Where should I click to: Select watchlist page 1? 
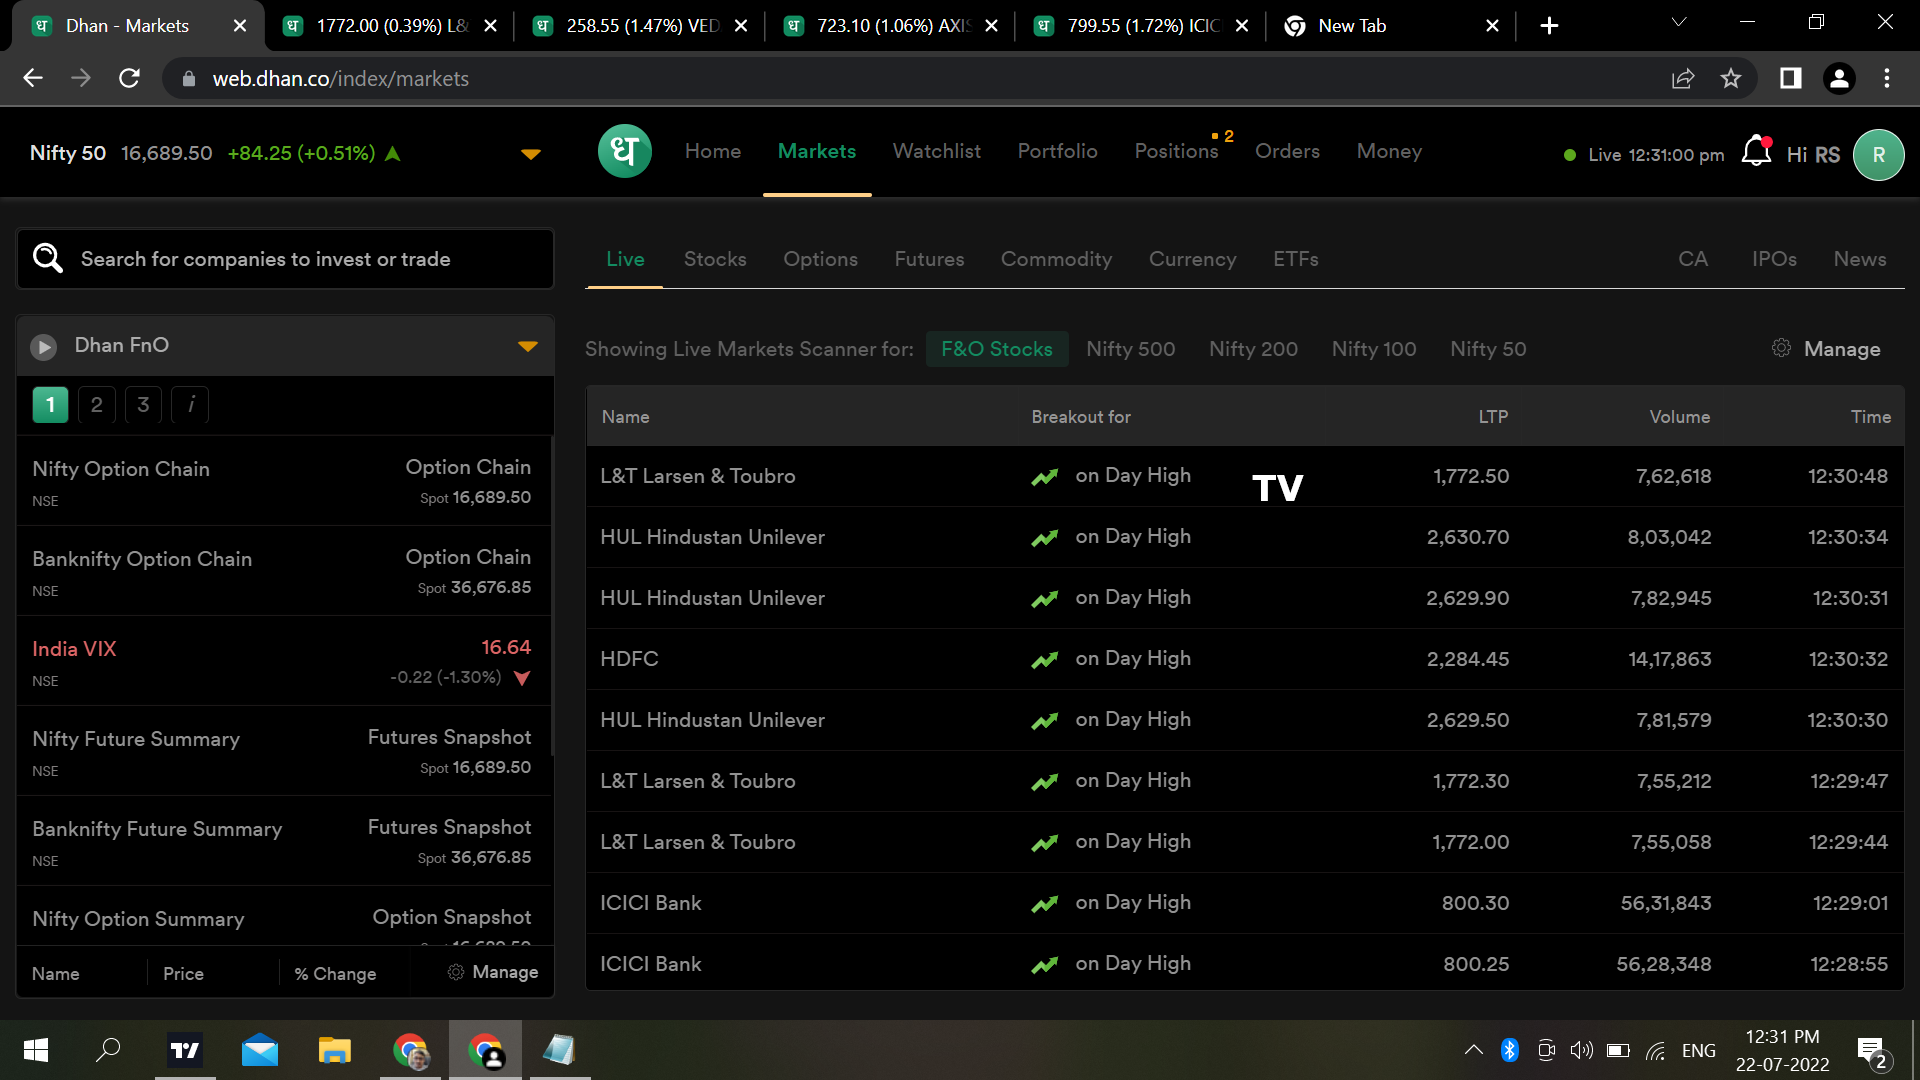[50, 405]
